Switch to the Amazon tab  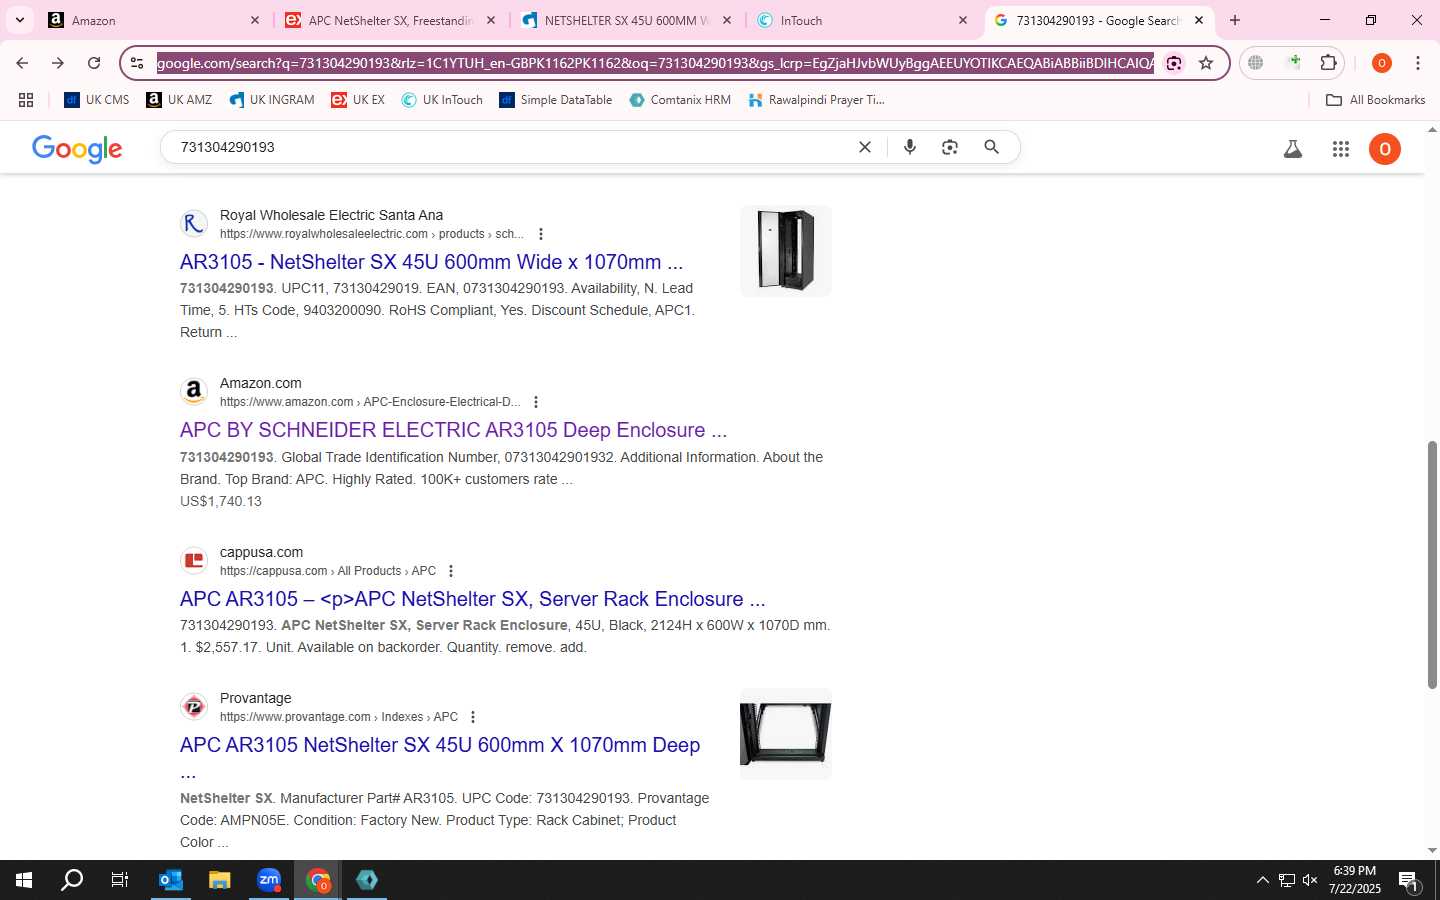[155, 20]
